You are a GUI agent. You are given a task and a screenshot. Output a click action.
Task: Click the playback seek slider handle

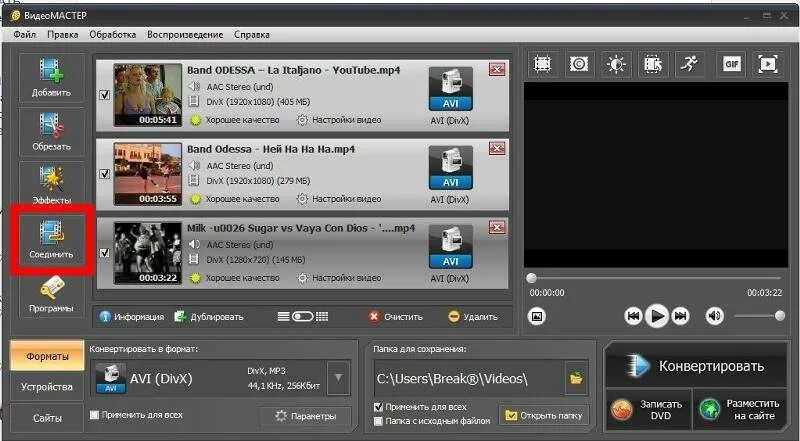532,278
